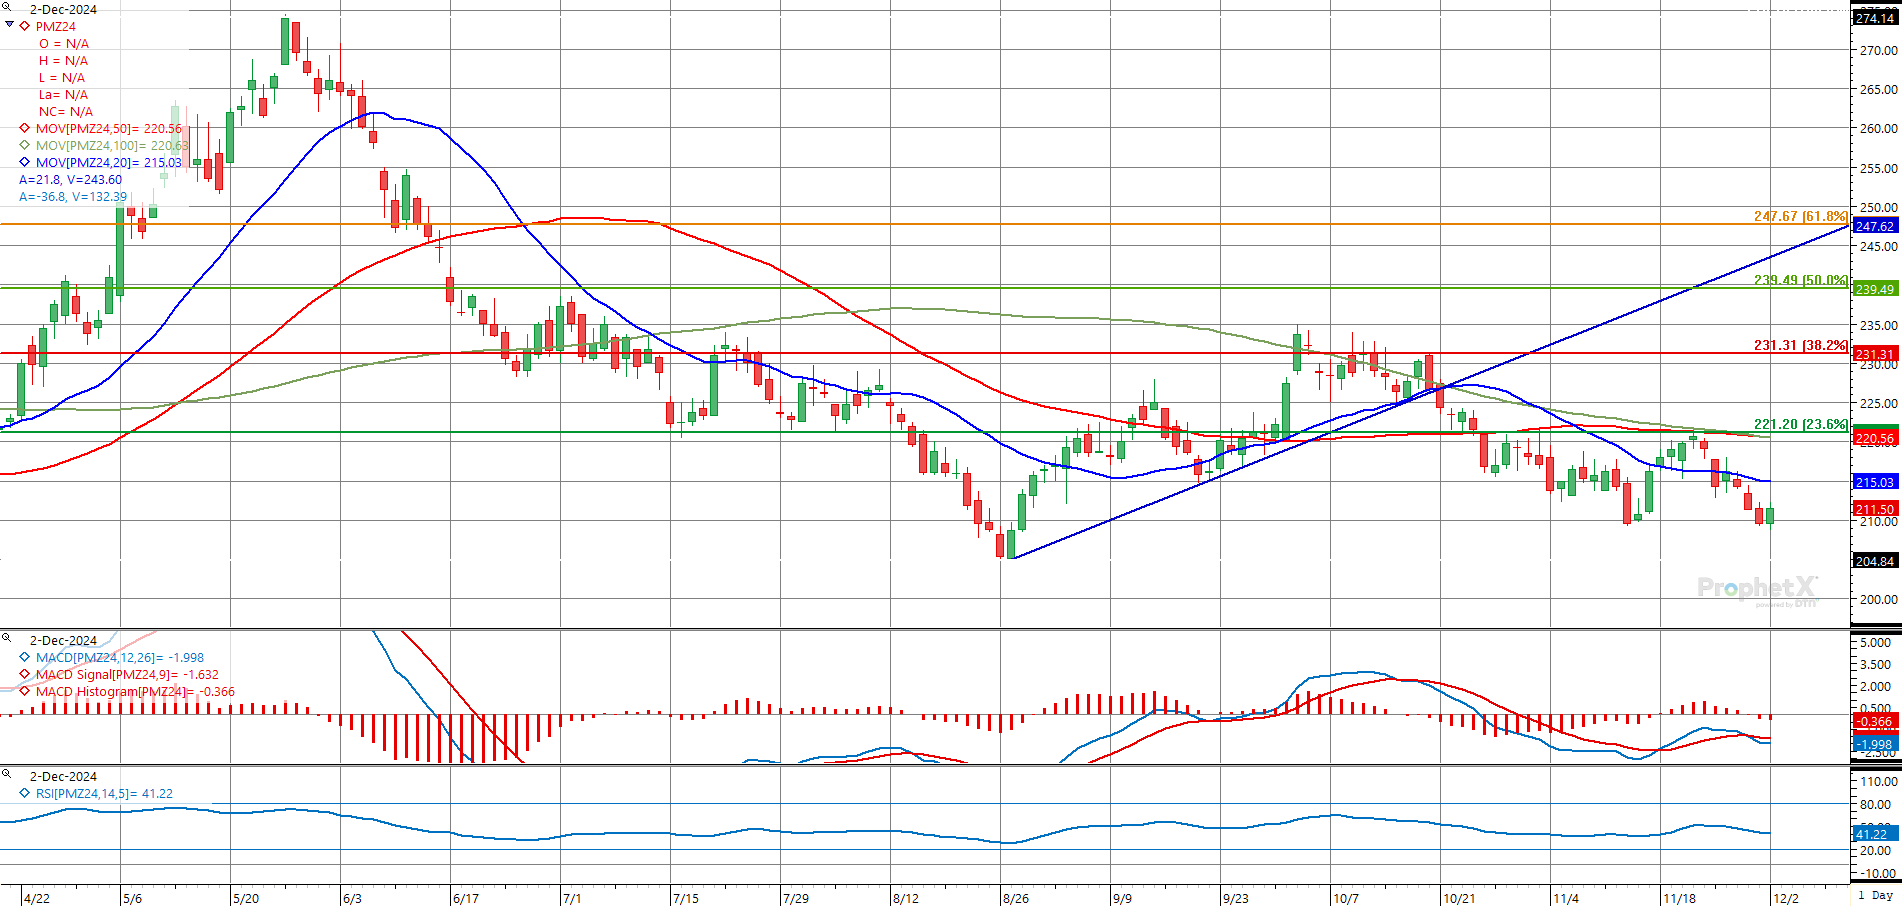Image resolution: width=1902 pixels, height=906 pixels.
Task: Click the 'O = N/A' open price field
Action: [64, 44]
